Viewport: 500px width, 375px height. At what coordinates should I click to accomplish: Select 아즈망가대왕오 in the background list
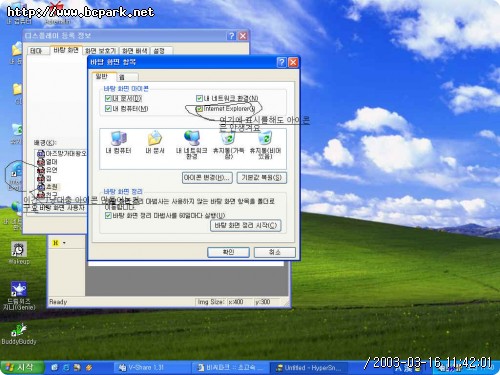[62, 153]
